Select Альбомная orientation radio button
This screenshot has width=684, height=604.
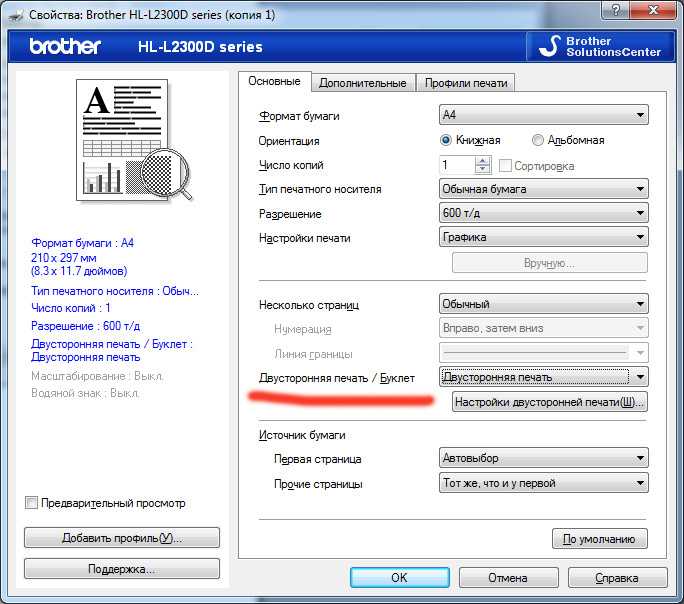pos(537,140)
